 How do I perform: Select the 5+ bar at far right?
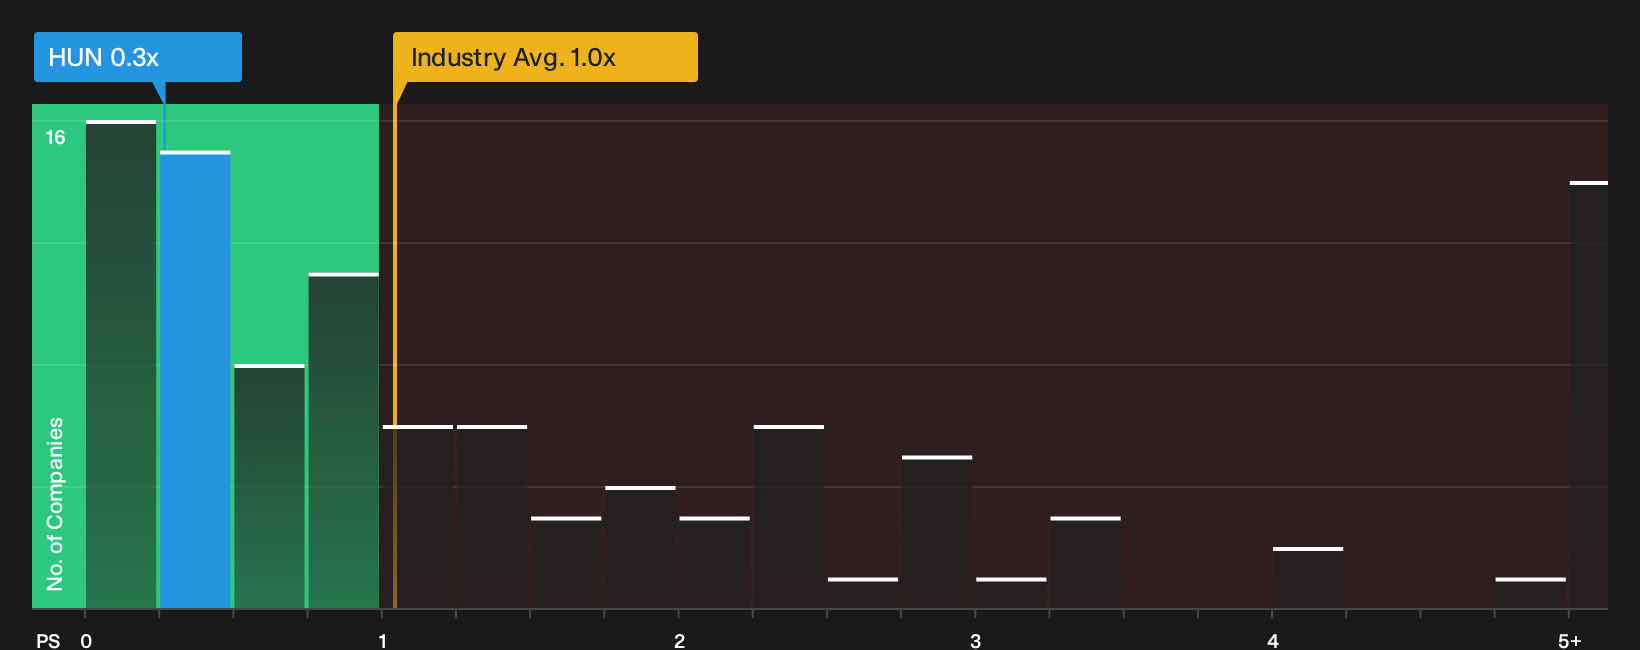1589,395
